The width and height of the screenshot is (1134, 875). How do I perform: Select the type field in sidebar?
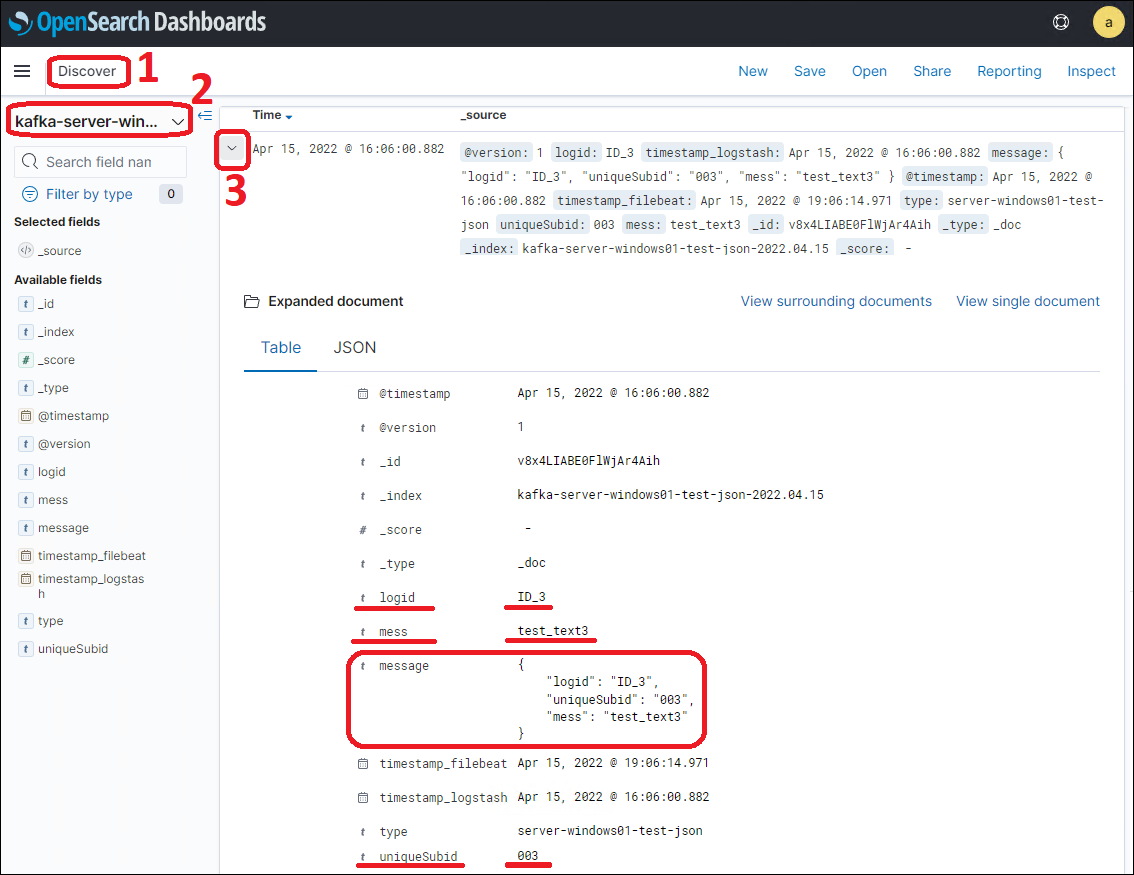(51, 620)
